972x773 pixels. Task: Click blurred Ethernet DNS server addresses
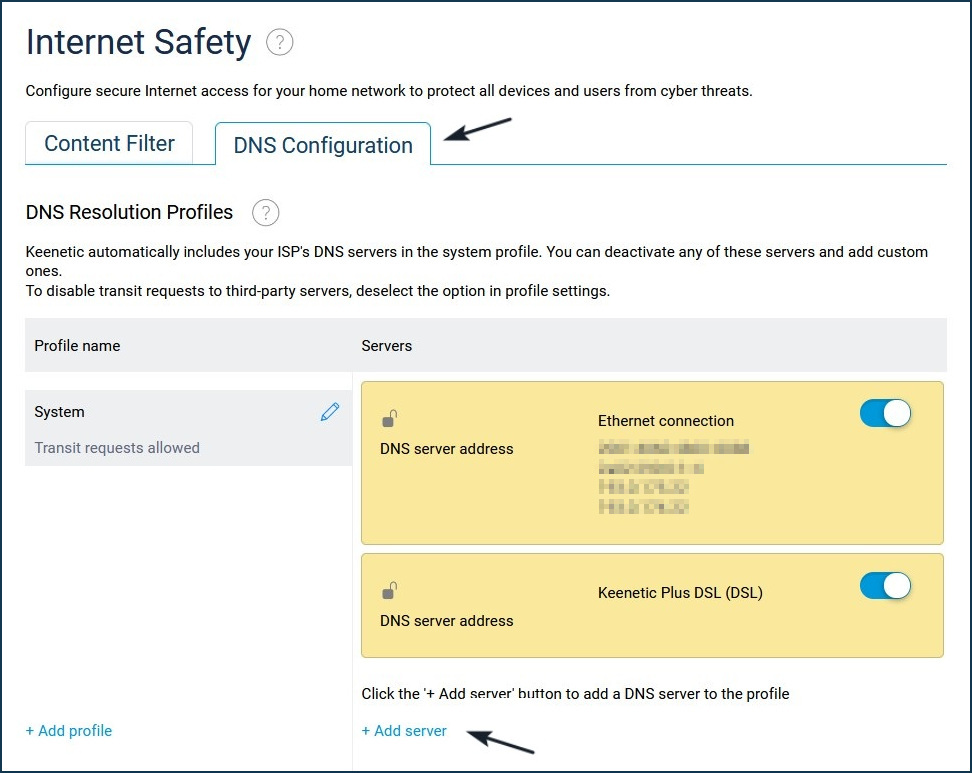[674, 477]
